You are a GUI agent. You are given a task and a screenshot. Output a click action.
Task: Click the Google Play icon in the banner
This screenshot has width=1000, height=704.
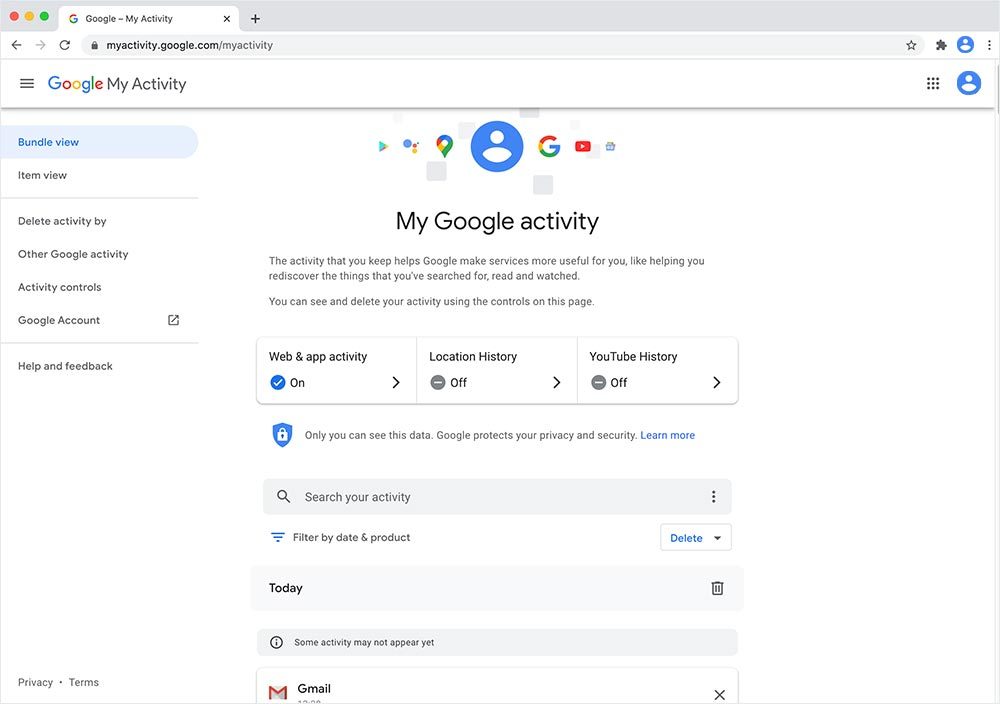point(383,145)
